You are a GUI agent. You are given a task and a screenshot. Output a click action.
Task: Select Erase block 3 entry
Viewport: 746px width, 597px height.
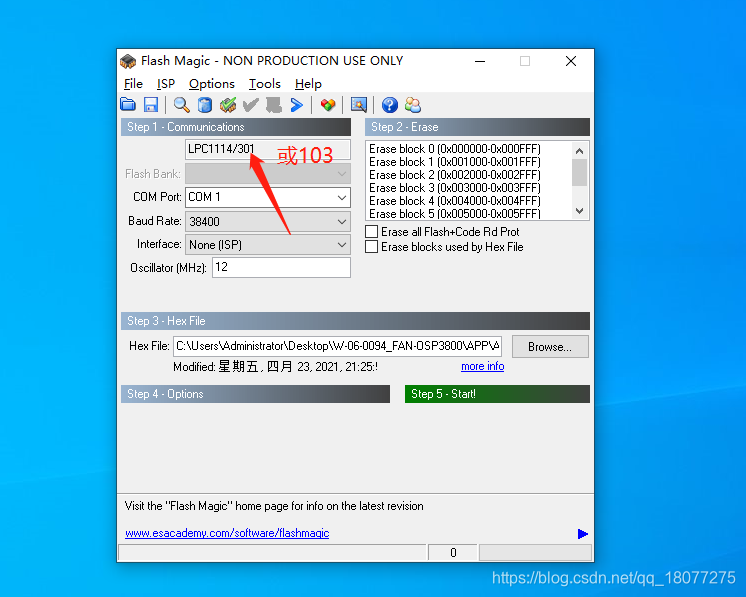(x=455, y=188)
